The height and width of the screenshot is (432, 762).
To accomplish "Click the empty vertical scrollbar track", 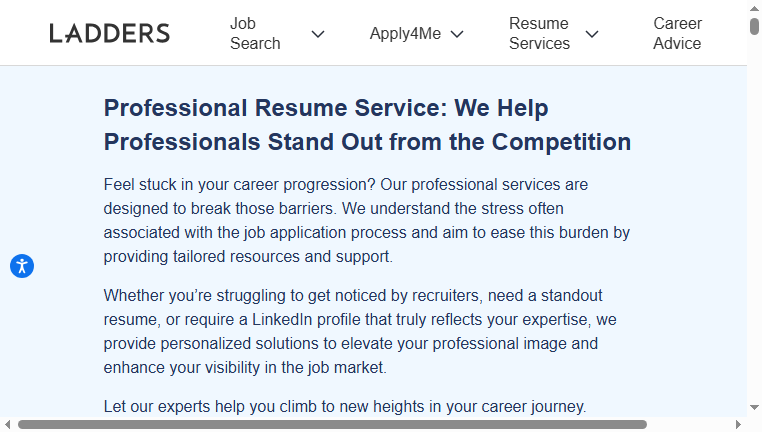I will 754,219.
